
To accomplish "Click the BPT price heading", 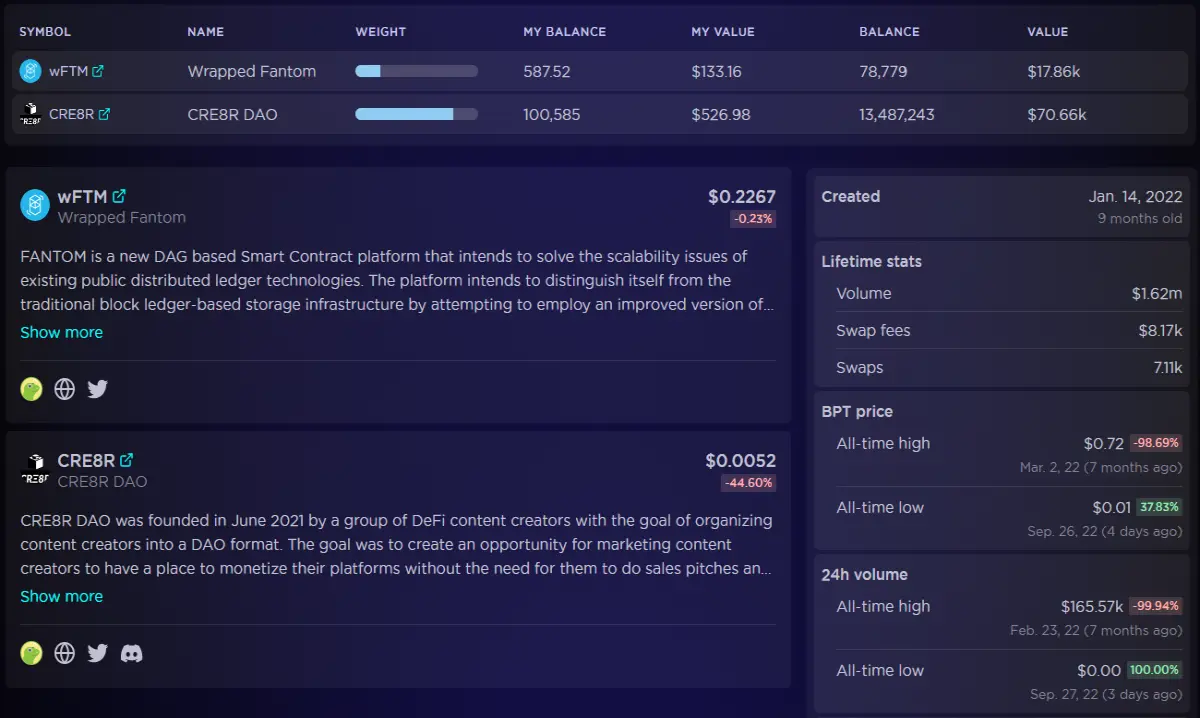I will (x=857, y=411).
